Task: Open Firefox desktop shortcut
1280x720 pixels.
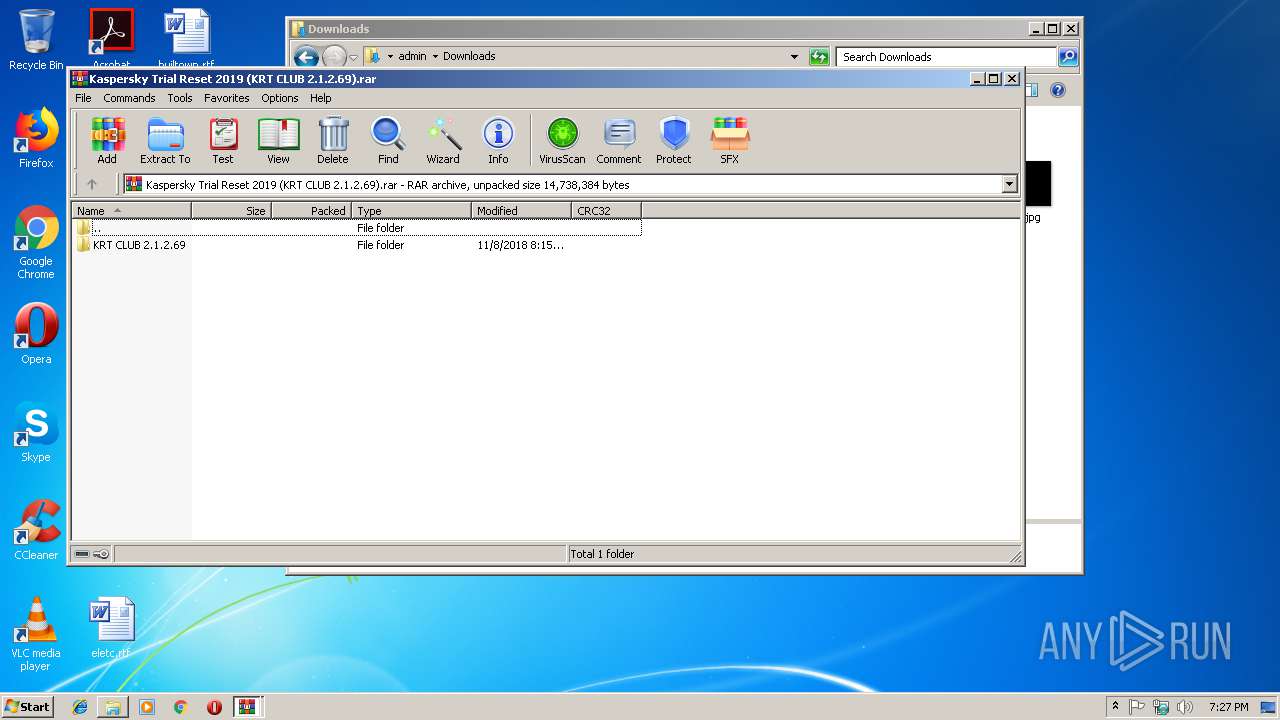Action: coord(36,138)
